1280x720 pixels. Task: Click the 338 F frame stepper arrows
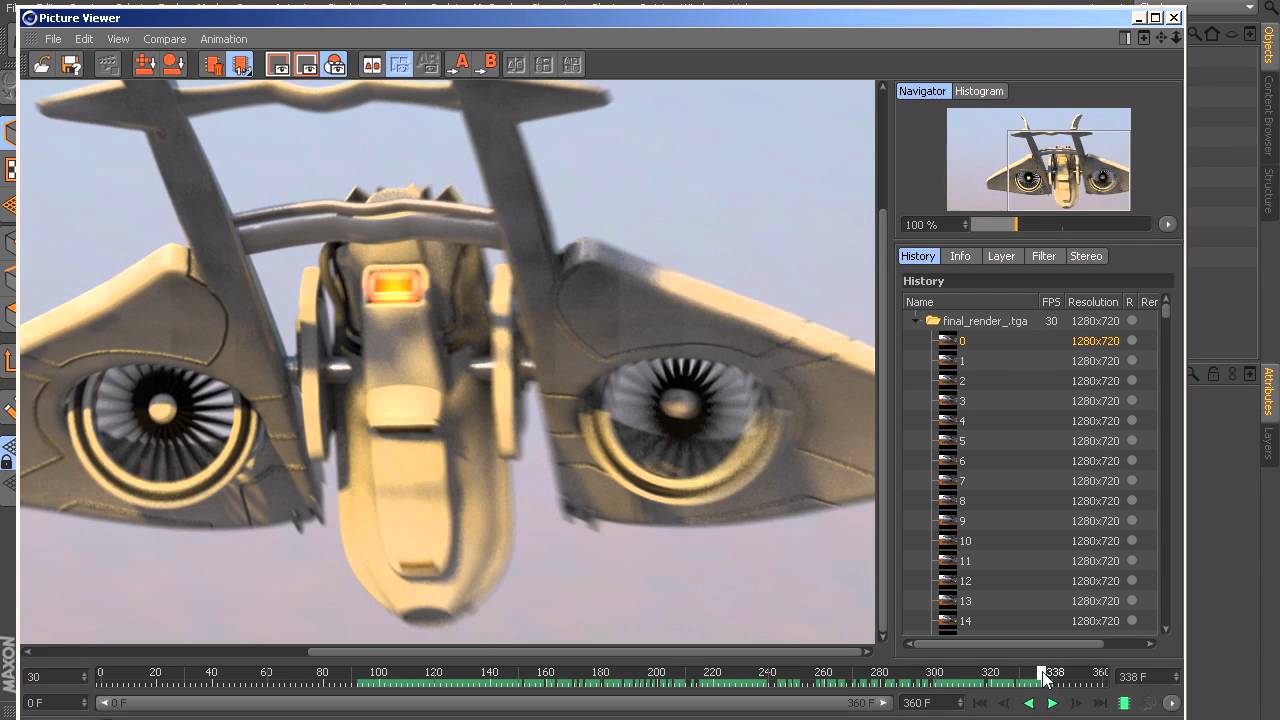point(1175,677)
